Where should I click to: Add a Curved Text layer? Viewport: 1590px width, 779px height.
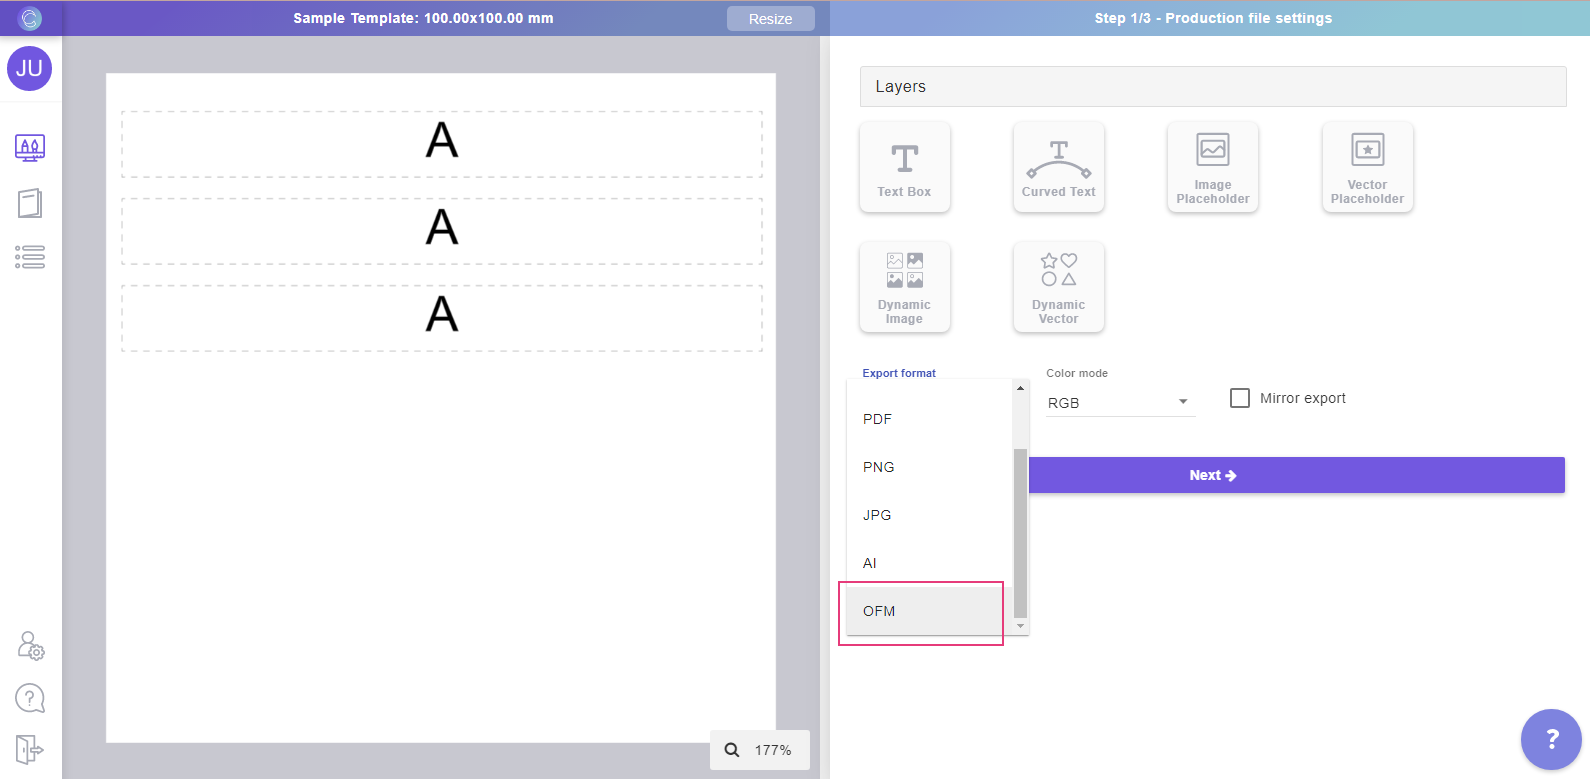(x=1058, y=167)
